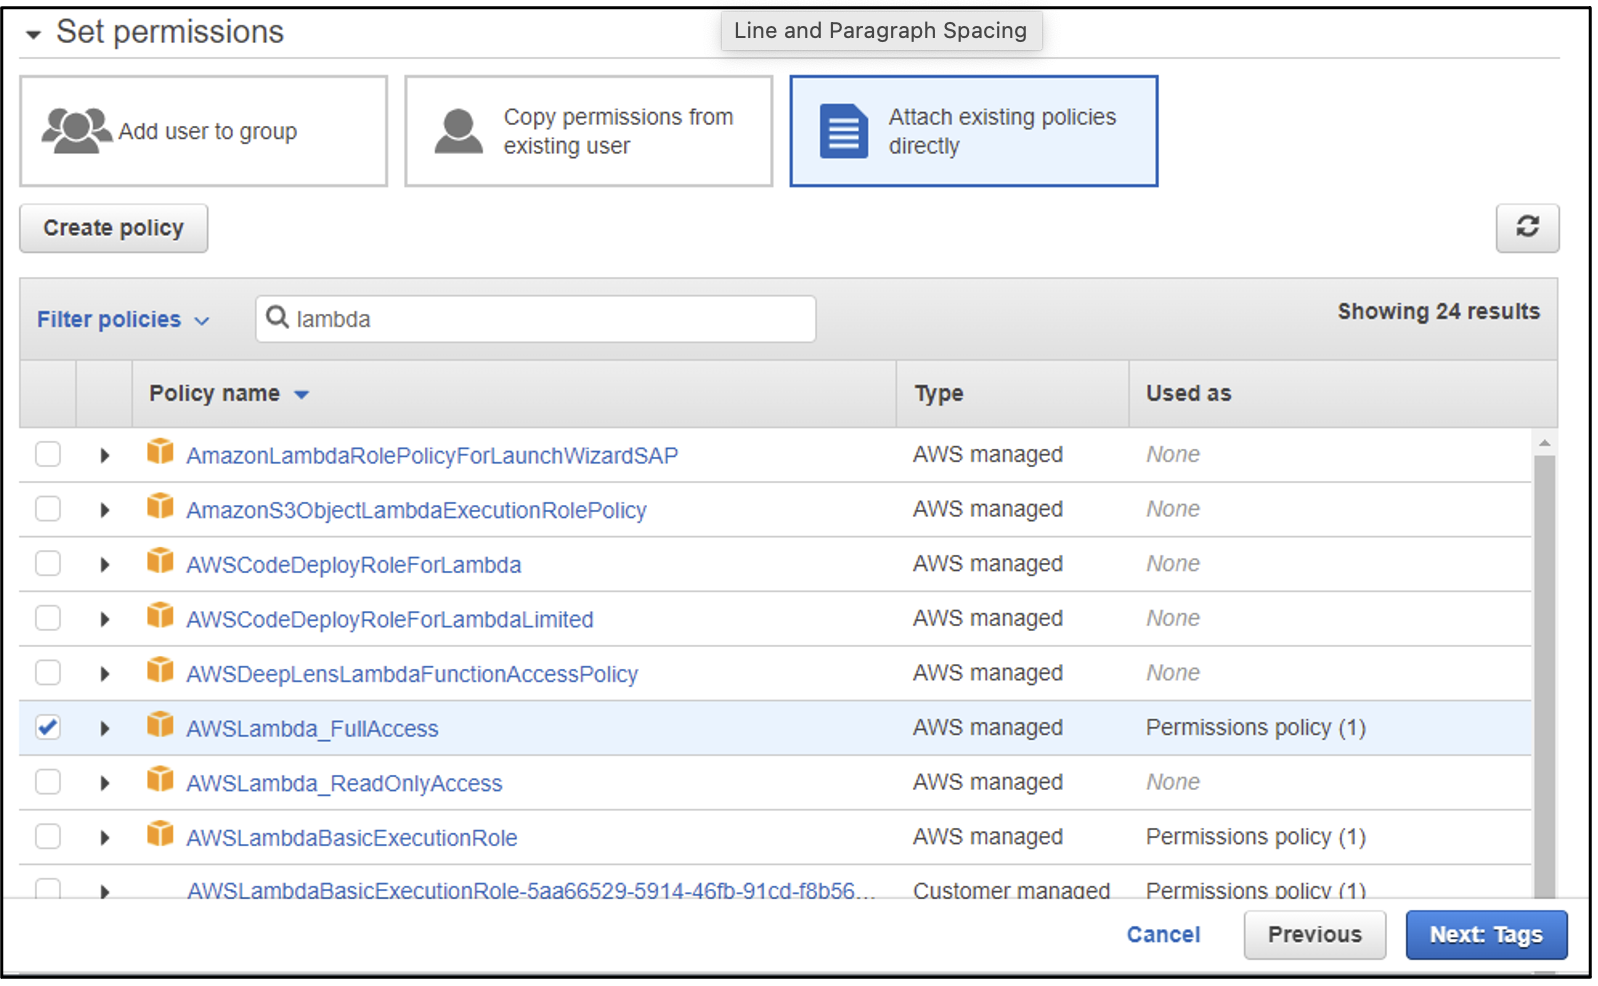Click the refresh policies icon button

click(x=1527, y=227)
